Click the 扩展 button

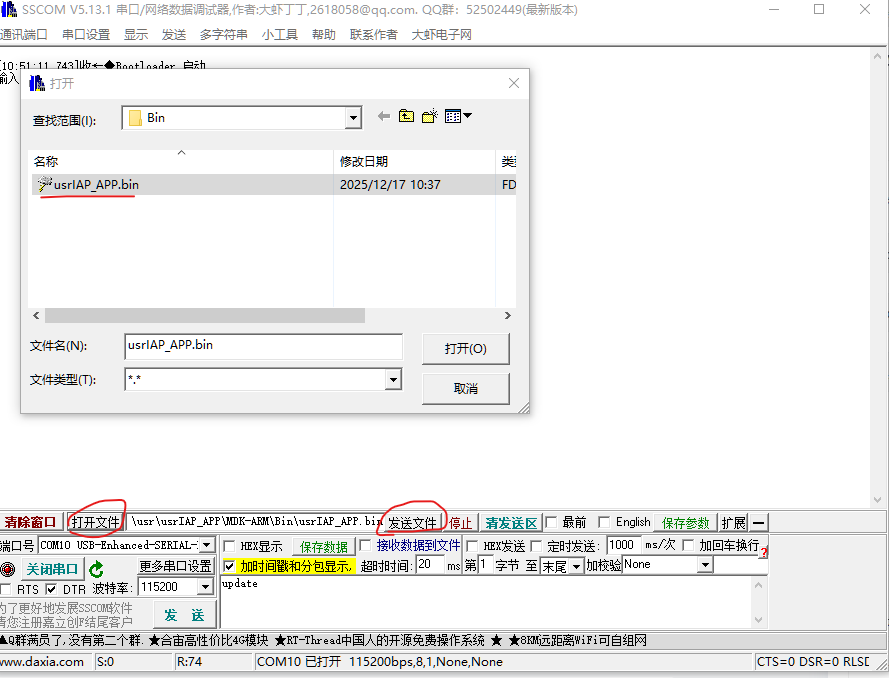point(733,523)
